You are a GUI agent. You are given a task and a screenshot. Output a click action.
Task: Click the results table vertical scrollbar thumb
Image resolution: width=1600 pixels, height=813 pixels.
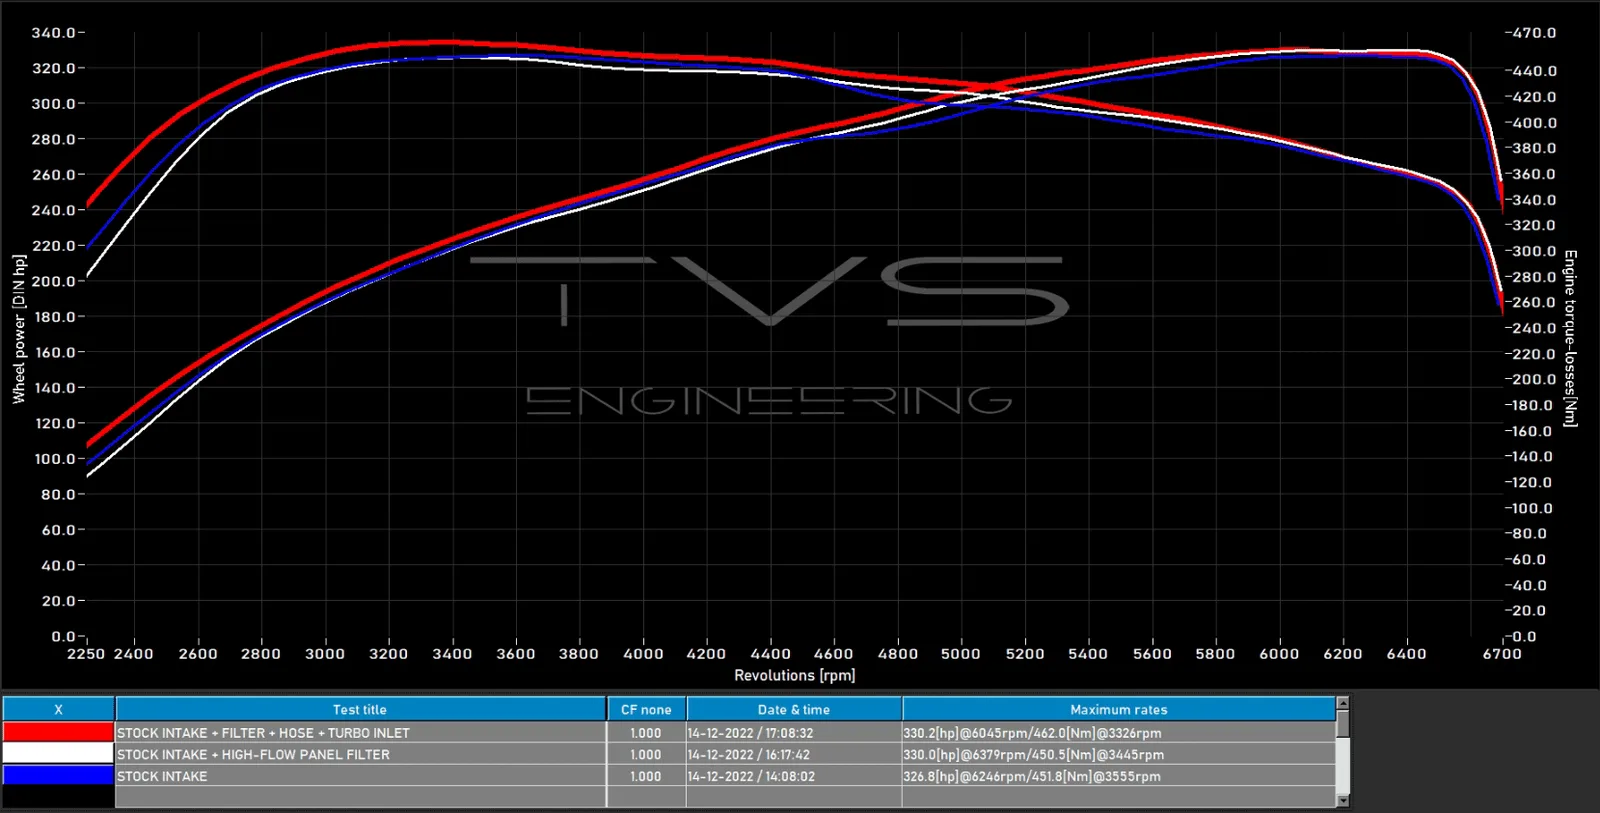point(1343,725)
